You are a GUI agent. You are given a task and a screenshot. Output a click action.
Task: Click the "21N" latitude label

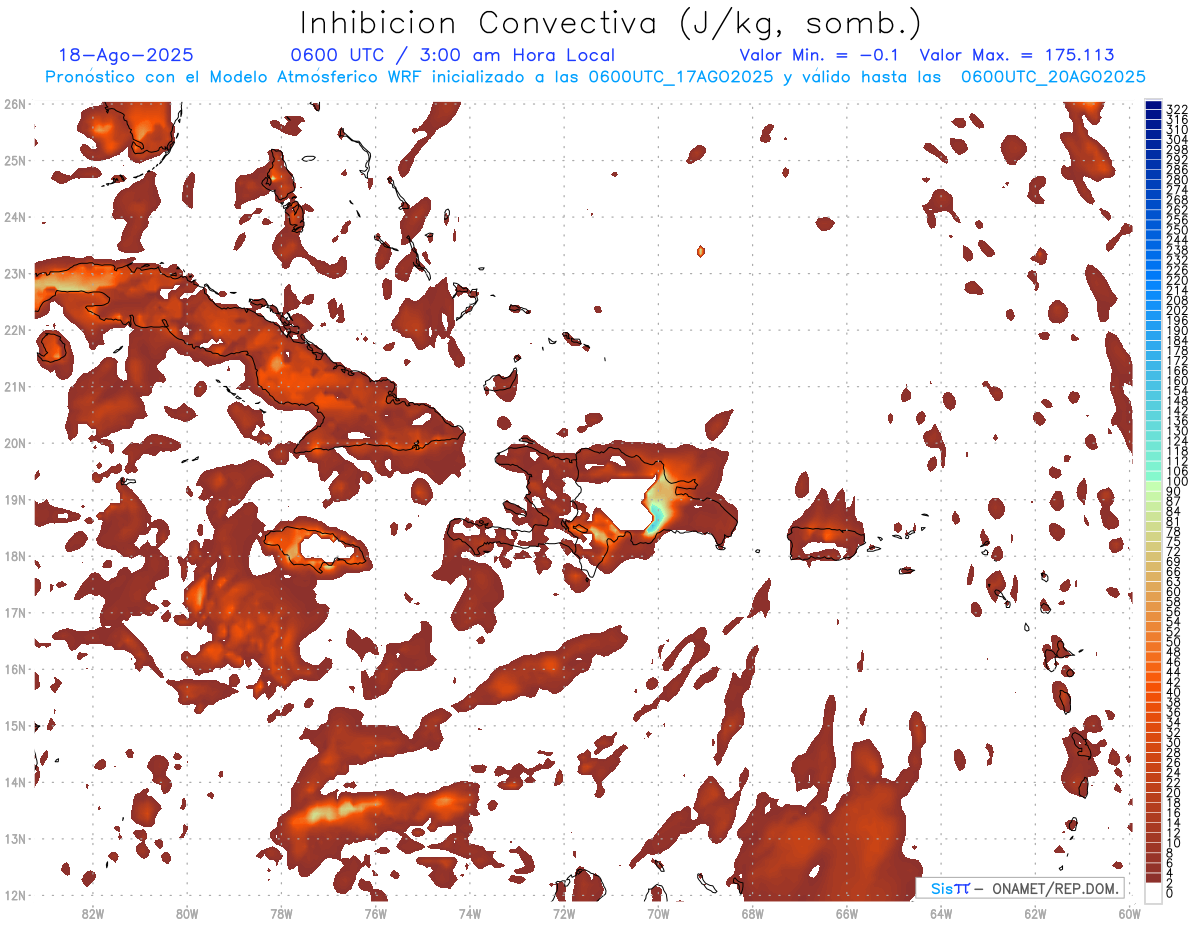tap(14, 386)
